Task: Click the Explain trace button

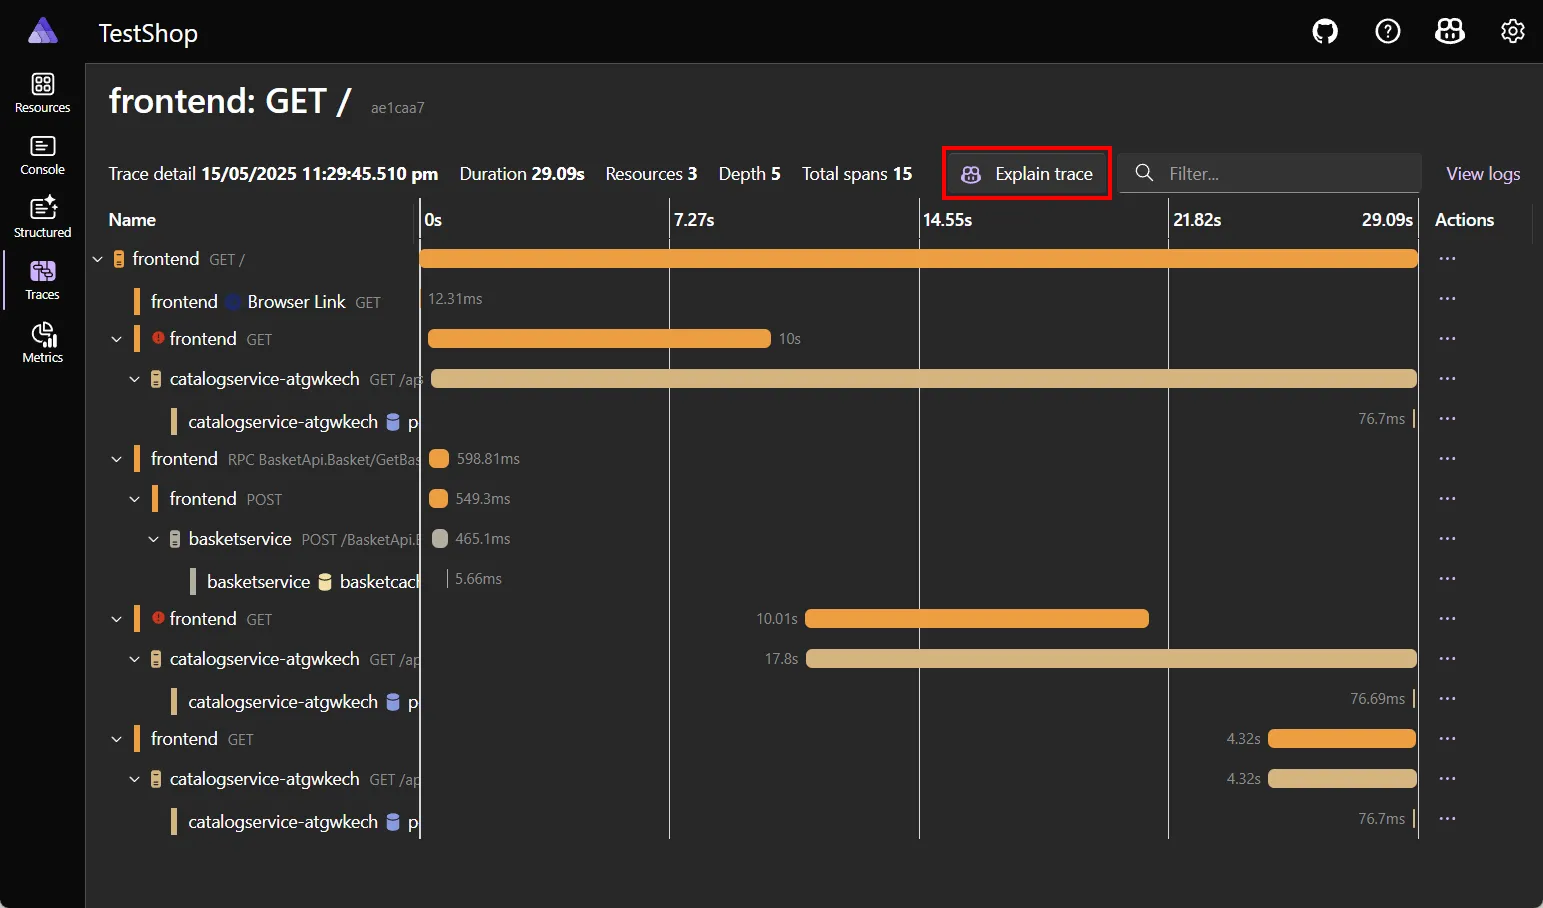Action: 1026,173
